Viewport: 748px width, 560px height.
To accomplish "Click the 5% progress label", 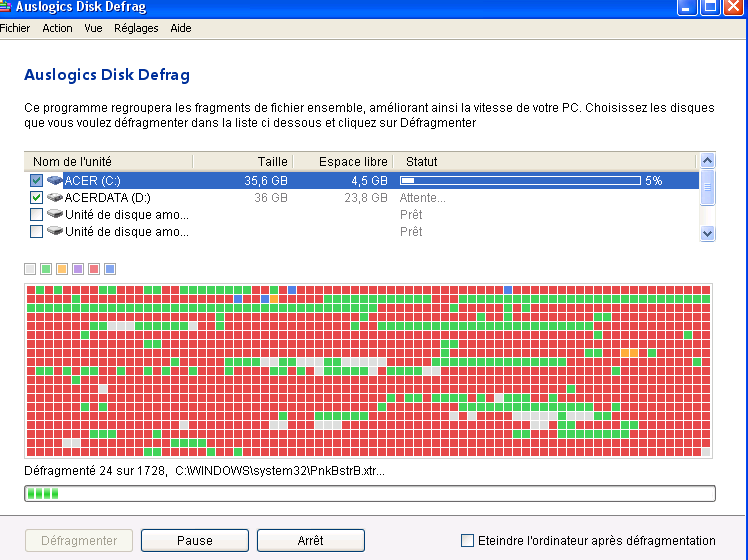I will [654, 181].
